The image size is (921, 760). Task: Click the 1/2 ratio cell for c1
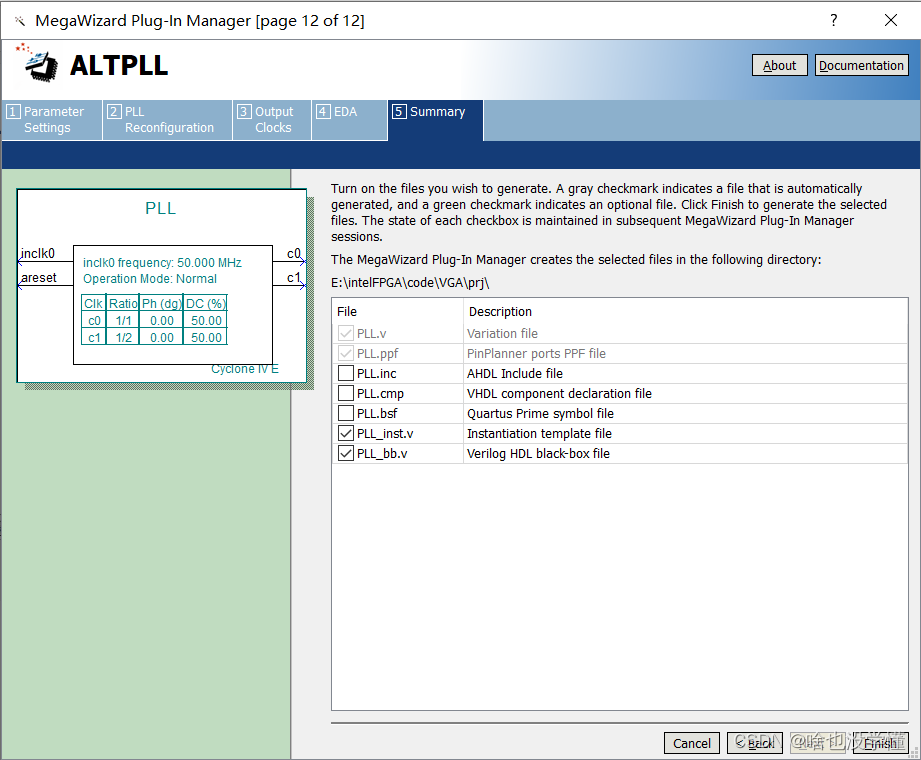point(123,338)
